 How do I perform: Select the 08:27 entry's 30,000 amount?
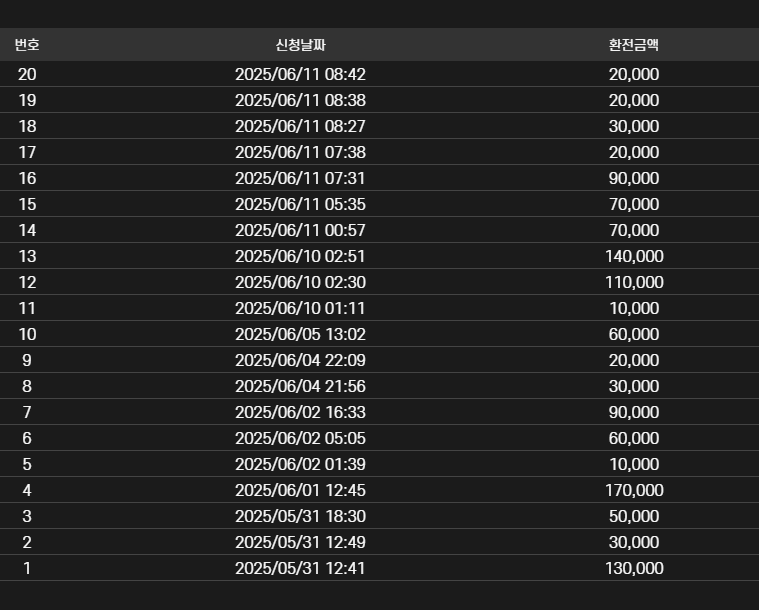634,126
